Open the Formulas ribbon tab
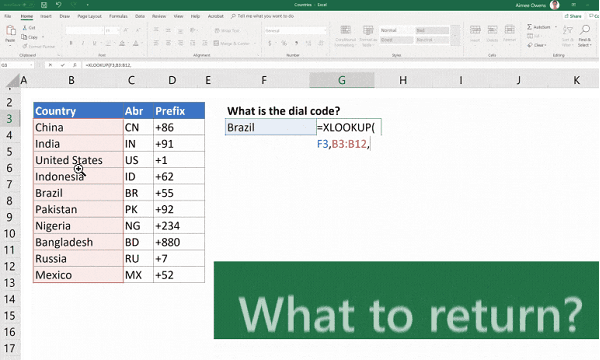600x360 pixels. click(118, 16)
